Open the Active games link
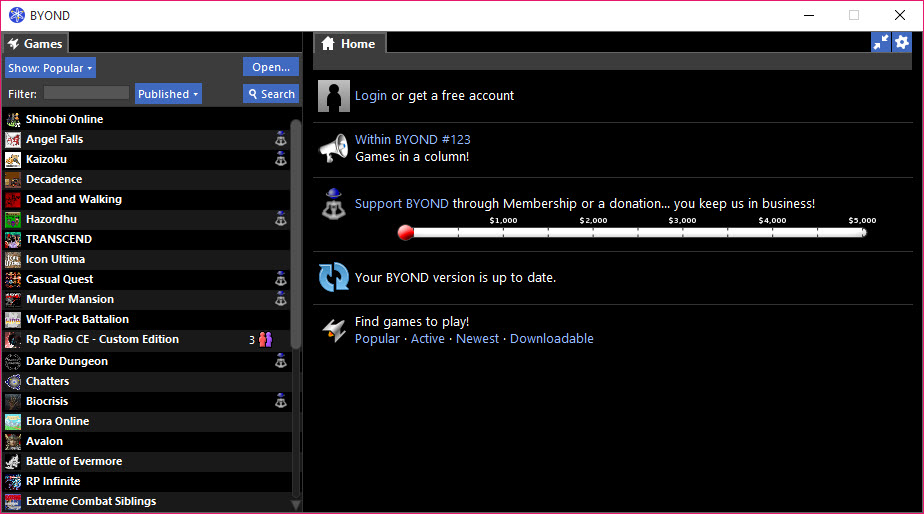 pos(428,338)
